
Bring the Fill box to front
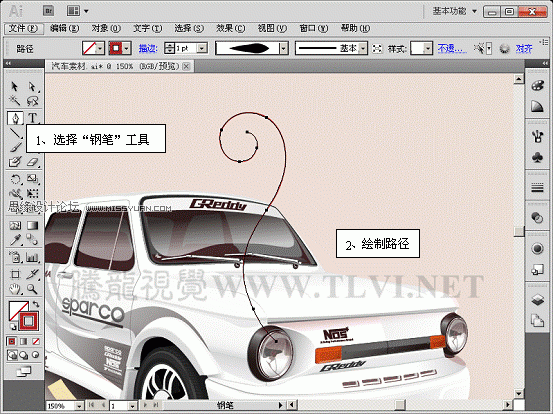[x=17, y=310]
